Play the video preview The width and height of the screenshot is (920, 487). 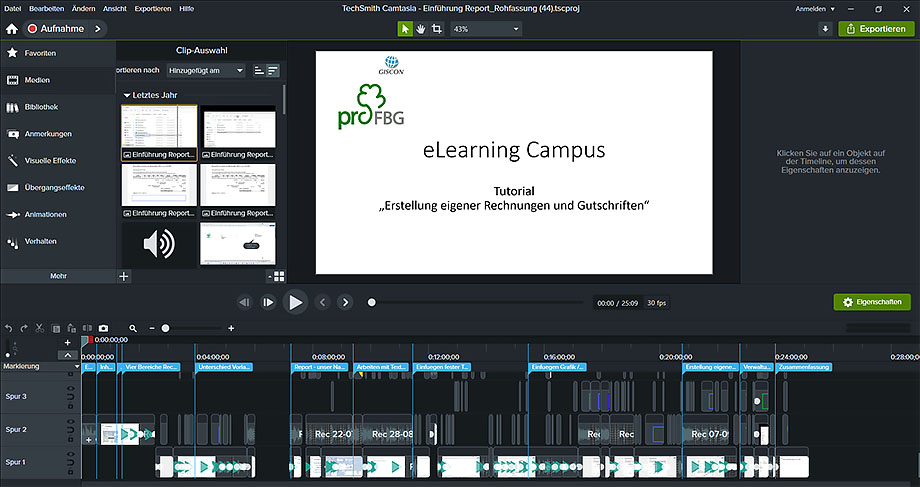[295, 303]
